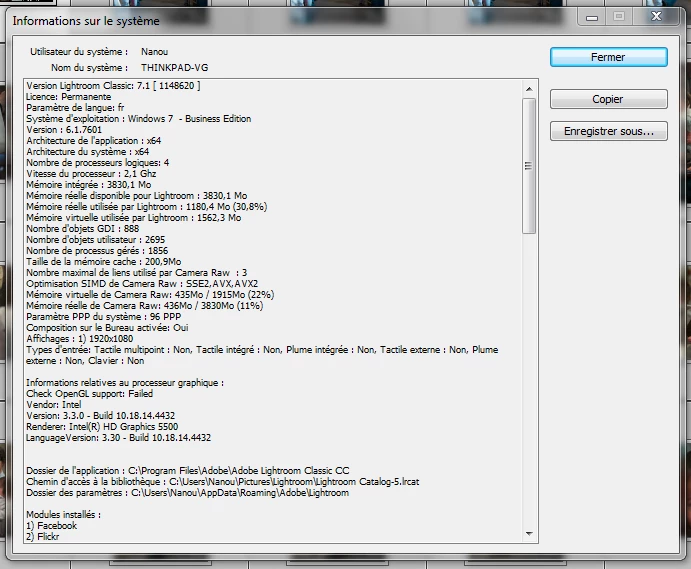
Task: Click 'LanguageVersion: 3.30' line
Action: (119, 438)
